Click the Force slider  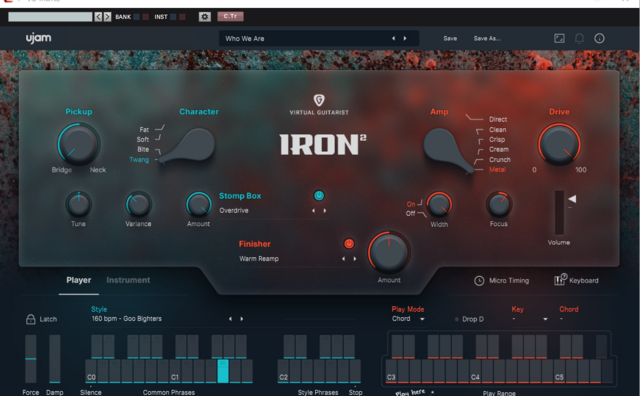(x=31, y=359)
